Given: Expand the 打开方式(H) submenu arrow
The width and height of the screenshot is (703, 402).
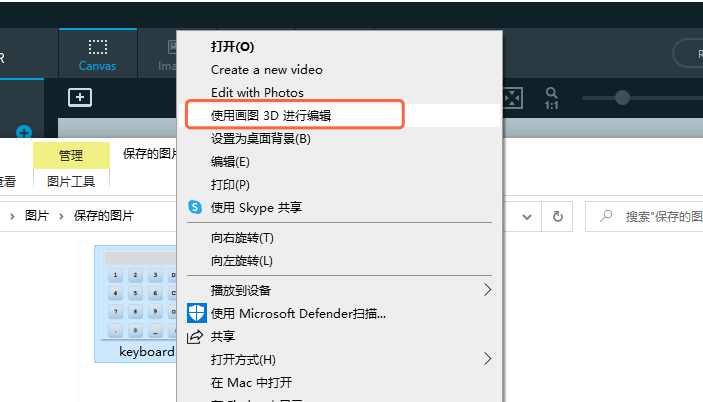Looking at the screenshot, I should click(487, 359).
